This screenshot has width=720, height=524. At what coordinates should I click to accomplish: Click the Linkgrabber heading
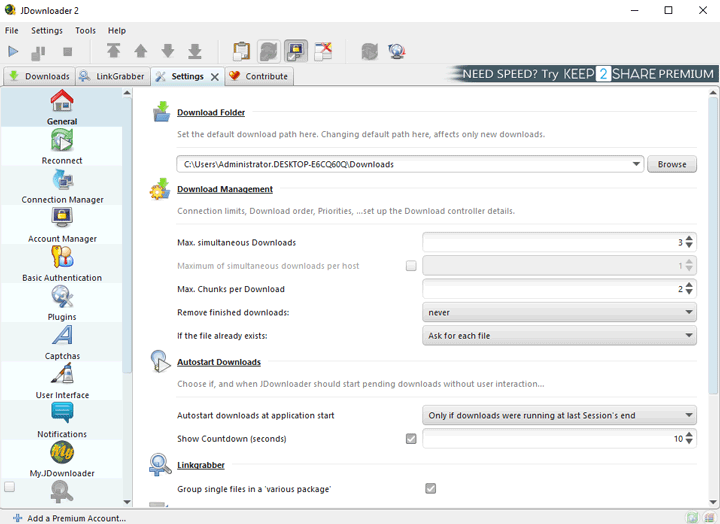click(201, 465)
